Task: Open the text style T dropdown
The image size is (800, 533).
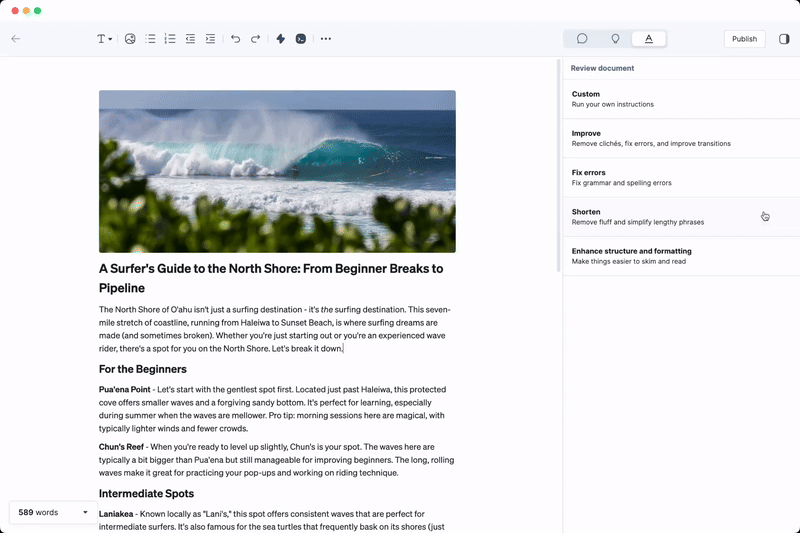Action: click(104, 39)
